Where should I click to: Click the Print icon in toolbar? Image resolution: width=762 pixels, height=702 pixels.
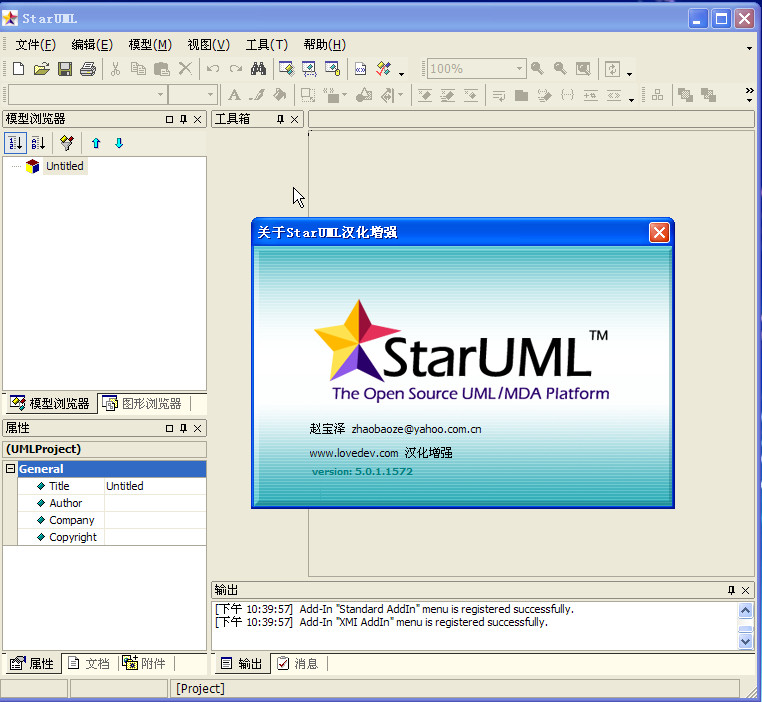pyautogui.click(x=88, y=69)
